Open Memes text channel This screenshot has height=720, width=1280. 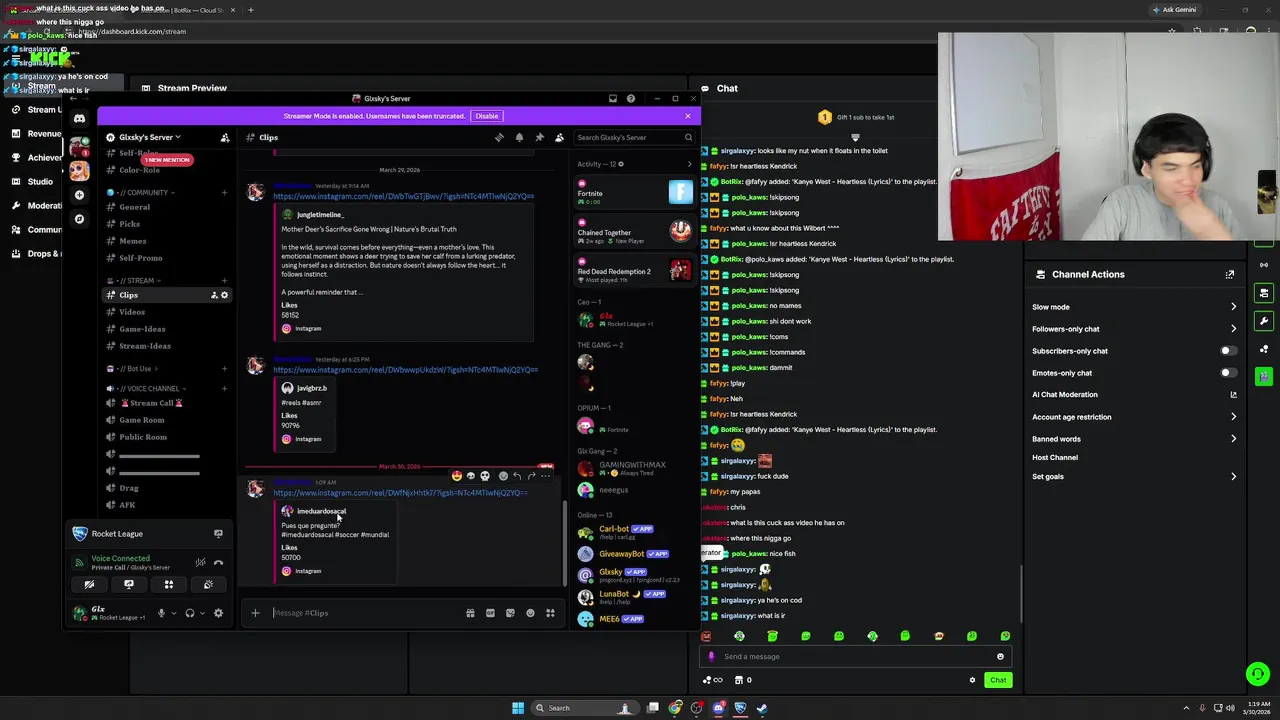pos(132,241)
